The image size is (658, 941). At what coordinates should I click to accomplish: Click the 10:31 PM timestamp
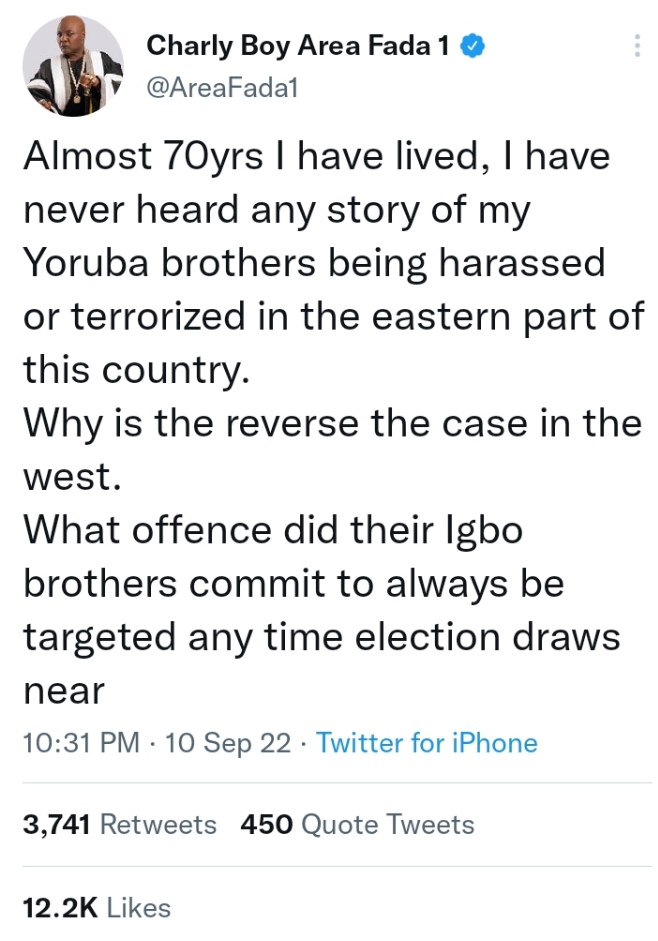tap(82, 743)
